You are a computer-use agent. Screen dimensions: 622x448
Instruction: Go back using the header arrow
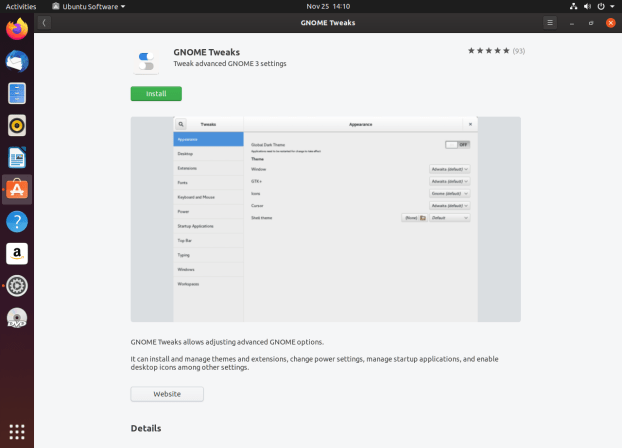[44, 23]
